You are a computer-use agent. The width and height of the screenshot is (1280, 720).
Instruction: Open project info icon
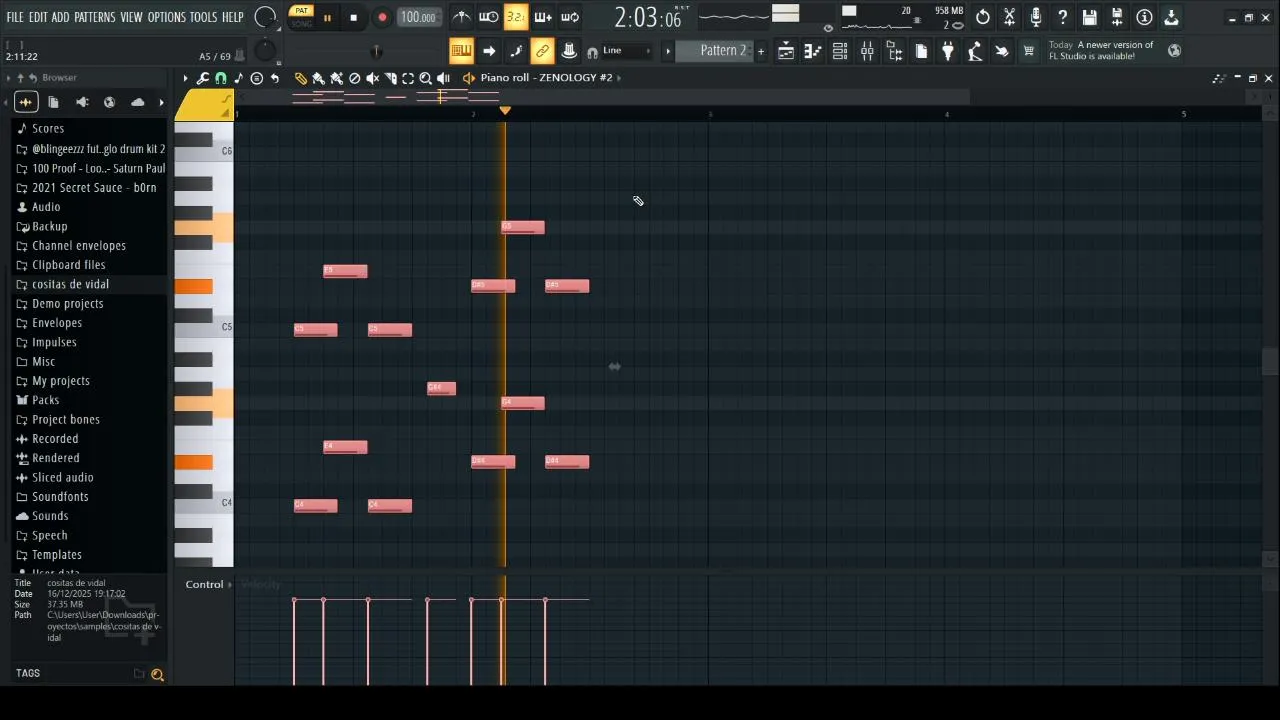point(1144,17)
